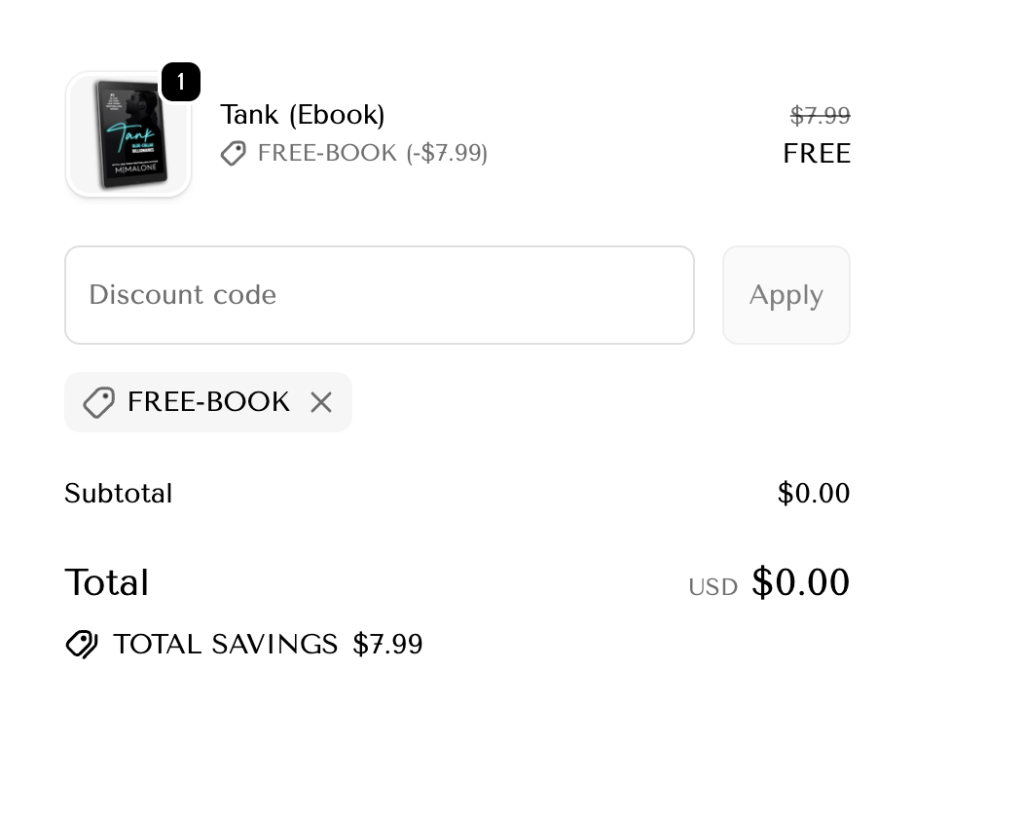The image size is (1024, 818).
Task: Click the FREE-BOOK (-$7.99) discount text
Action: pos(372,153)
